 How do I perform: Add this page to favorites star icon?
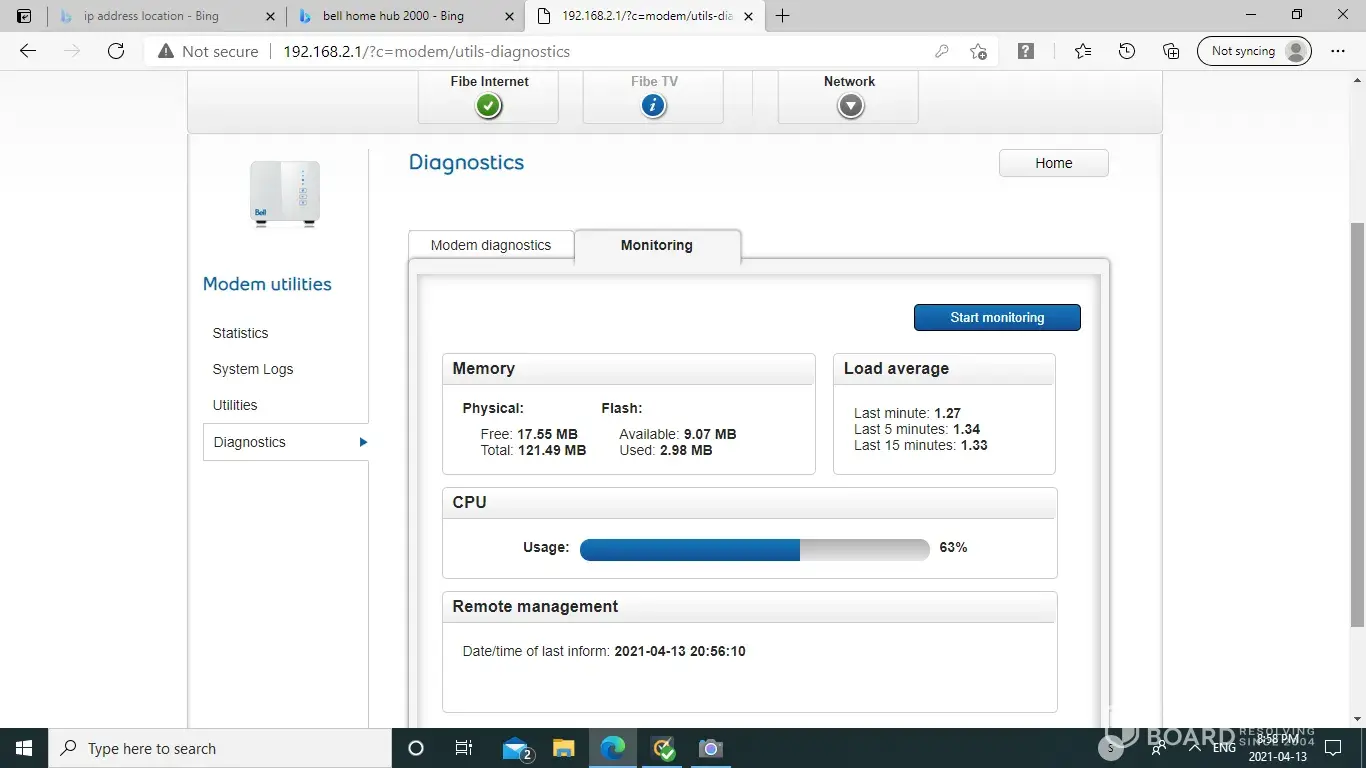pos(978,52)
